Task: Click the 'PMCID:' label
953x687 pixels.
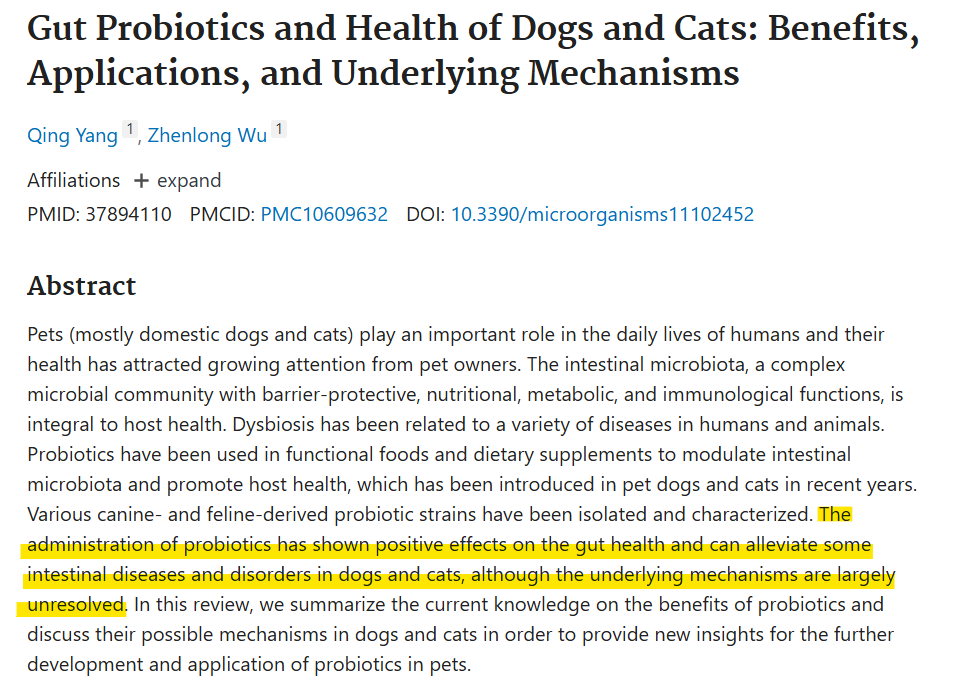Action: point(222,214)
